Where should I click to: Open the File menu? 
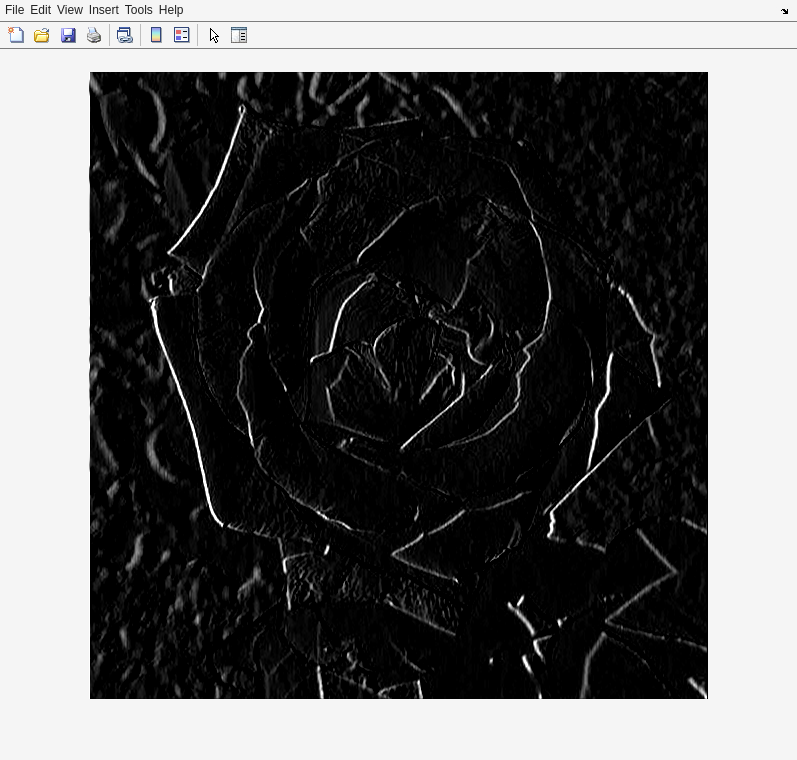(14, 10)
